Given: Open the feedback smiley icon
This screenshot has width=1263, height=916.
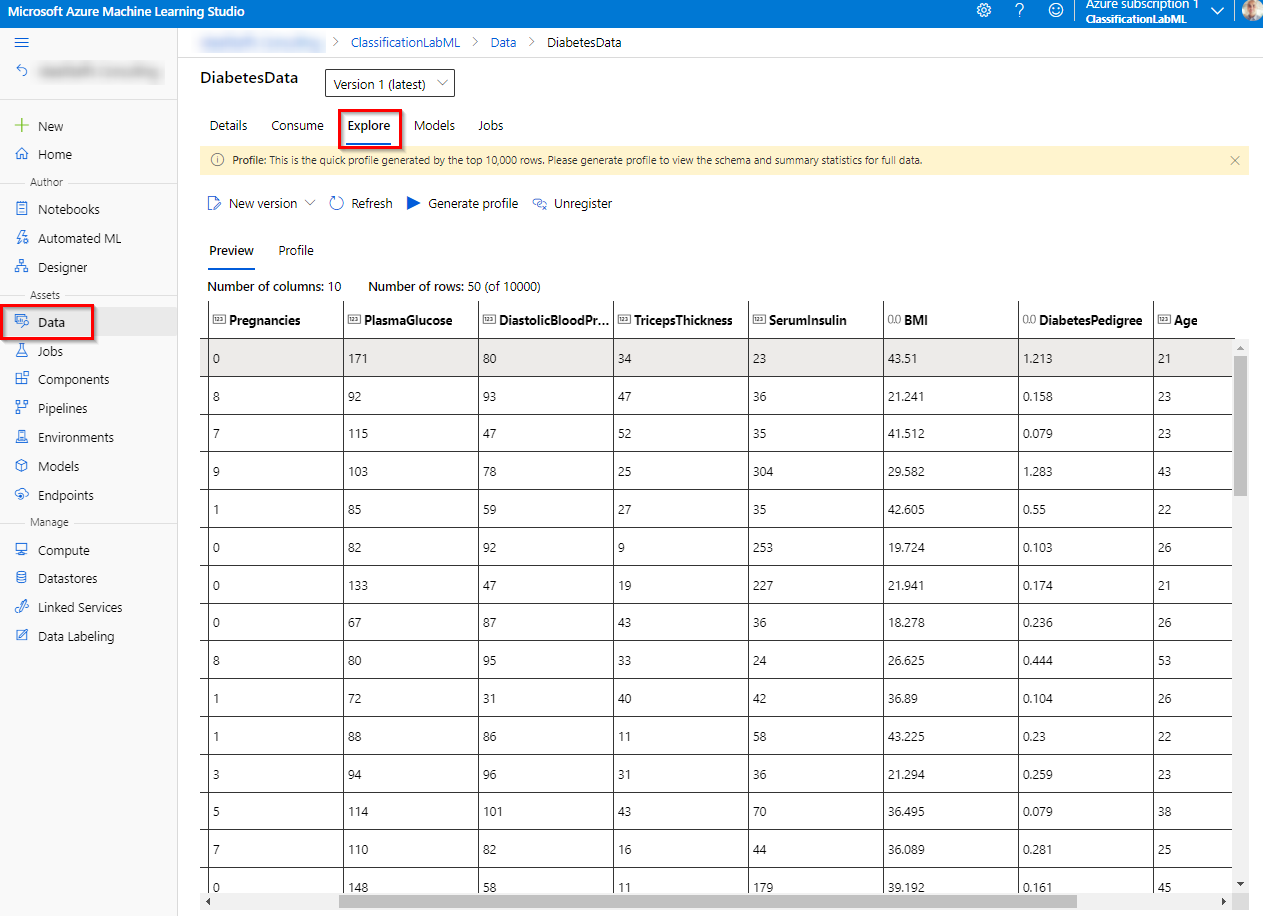Looking at the screenshot, I should (x=1055, y=11).
